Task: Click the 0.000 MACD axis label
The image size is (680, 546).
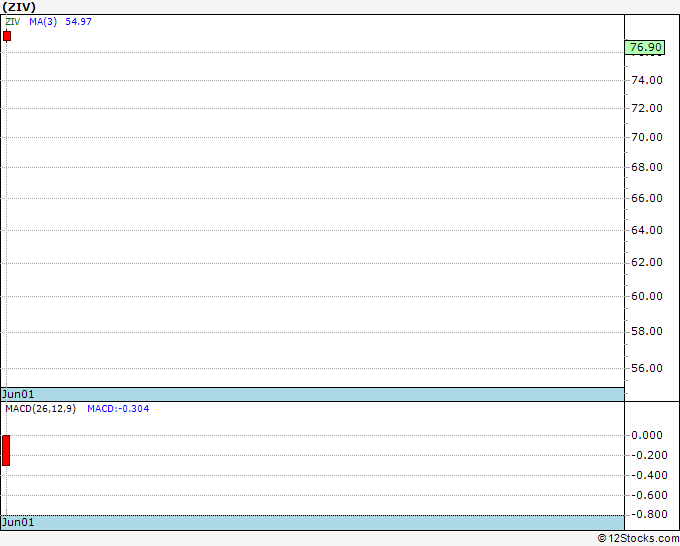Action: tap(647, 435)
